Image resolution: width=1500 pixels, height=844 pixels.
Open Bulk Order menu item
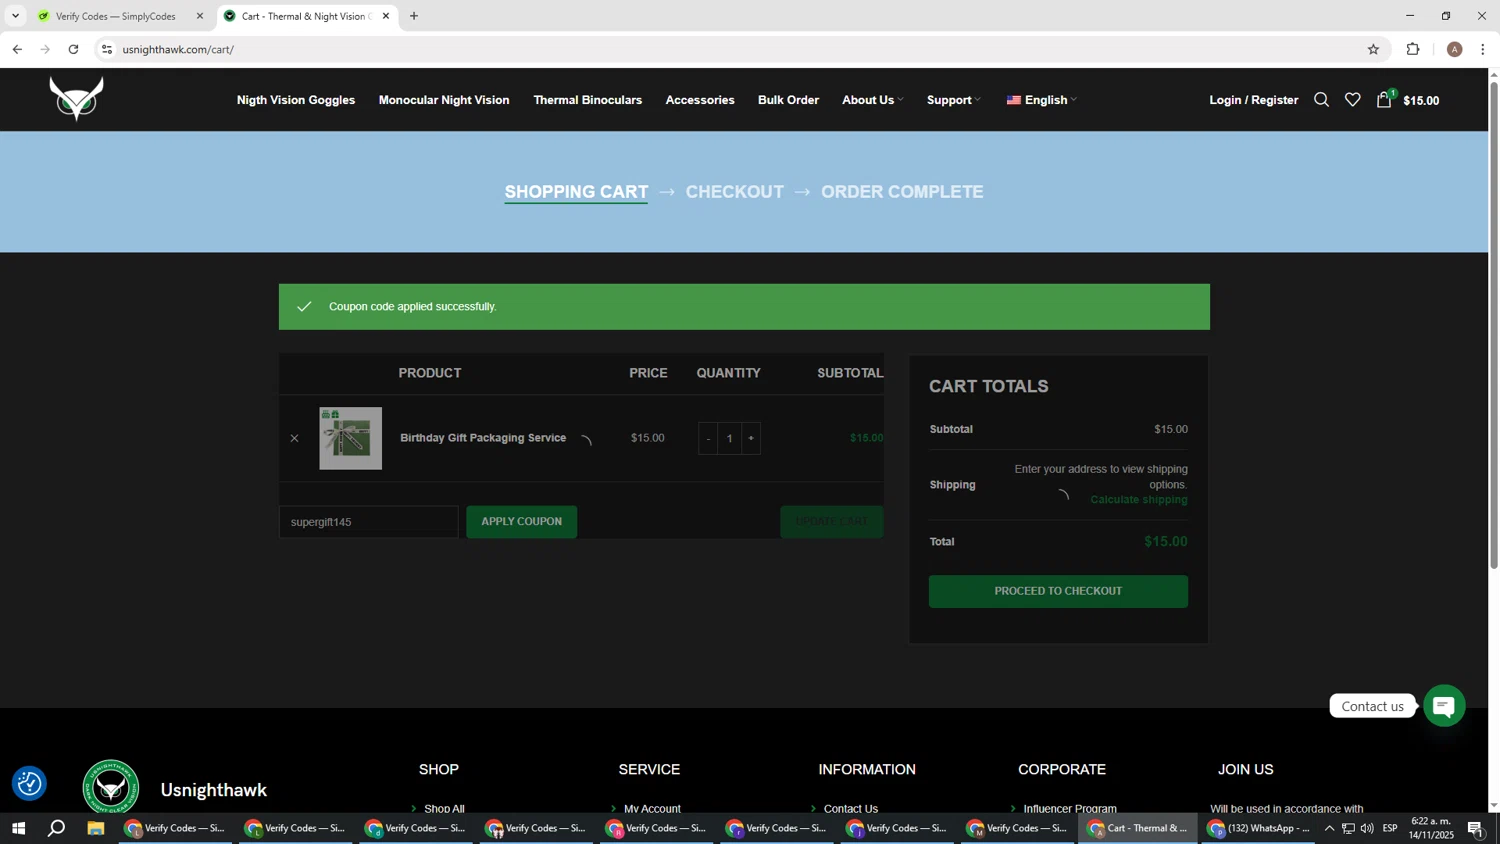[788, 100]
